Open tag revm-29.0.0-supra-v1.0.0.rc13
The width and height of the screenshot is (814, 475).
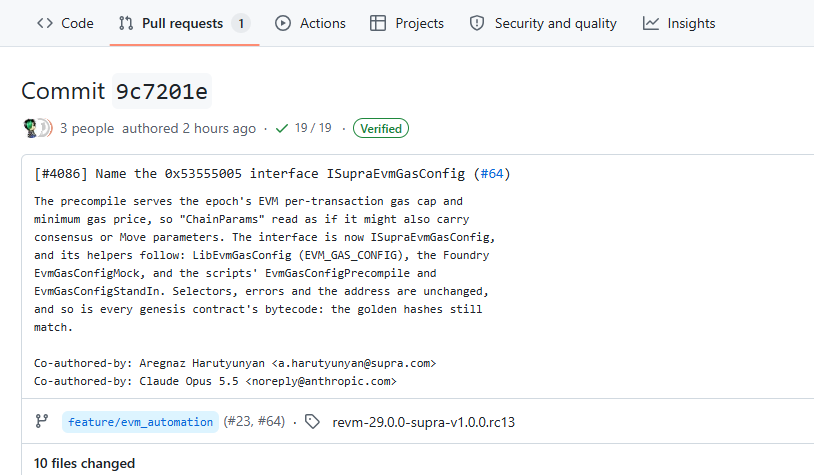pos(424,422)
